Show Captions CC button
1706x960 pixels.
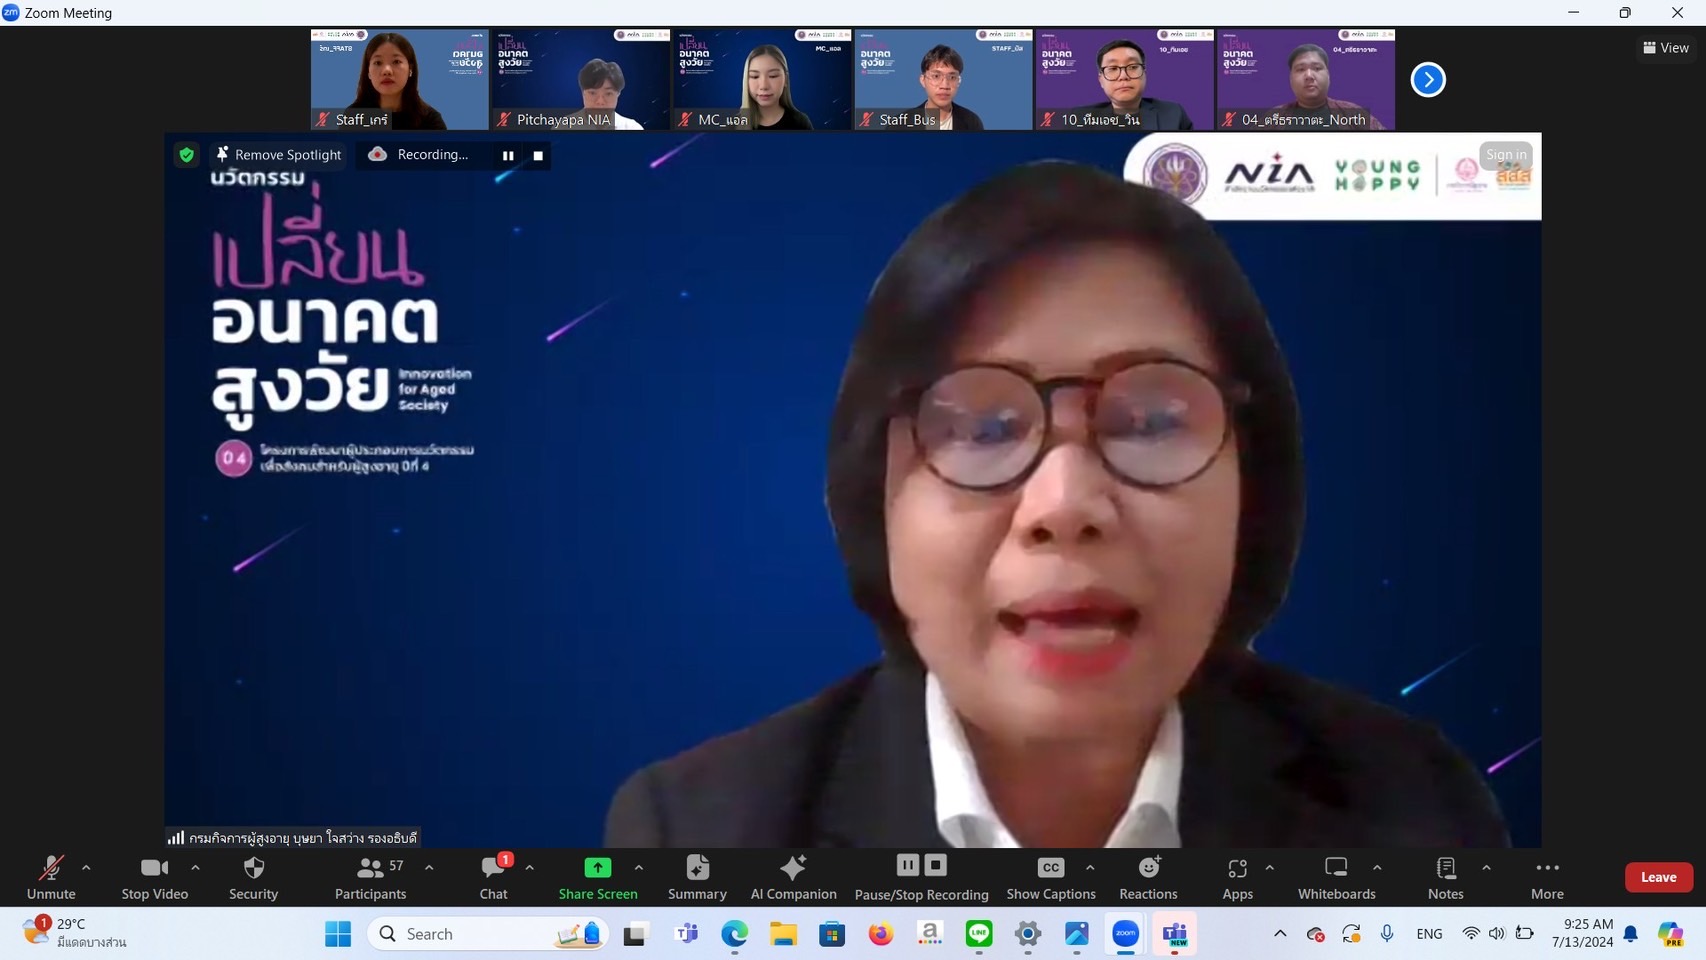(1051, 877)
